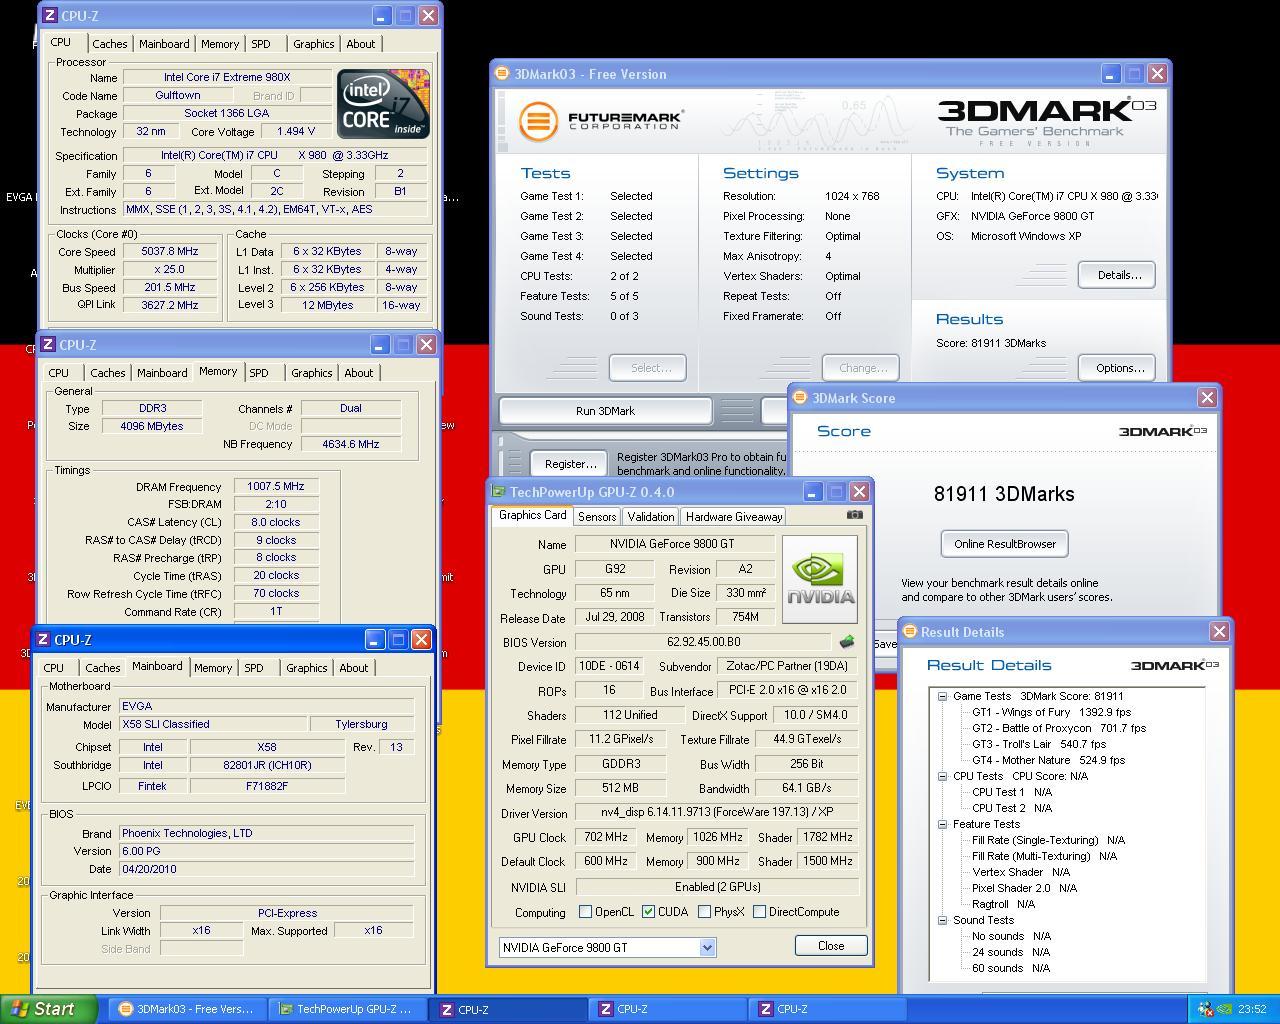Click the Bus Speed 201.5 MHz value
1280x1024 pixels.
(170, 288)
